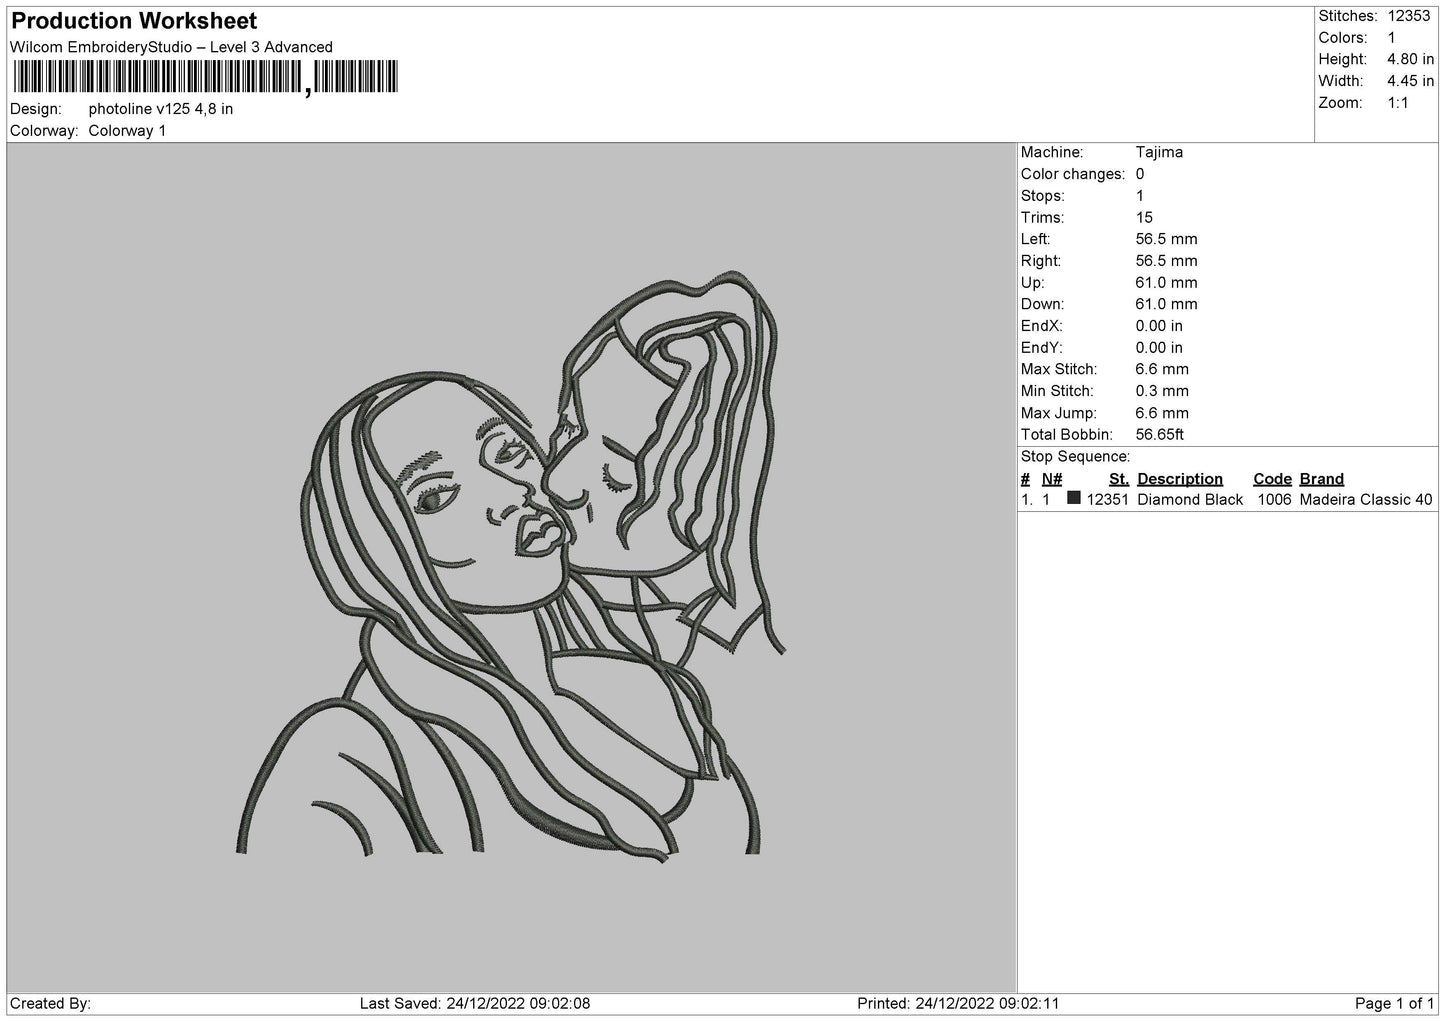Viewport: 1445px width, 1021px height.
Task: Click the Brand column header
Action: click(1322, 479)
